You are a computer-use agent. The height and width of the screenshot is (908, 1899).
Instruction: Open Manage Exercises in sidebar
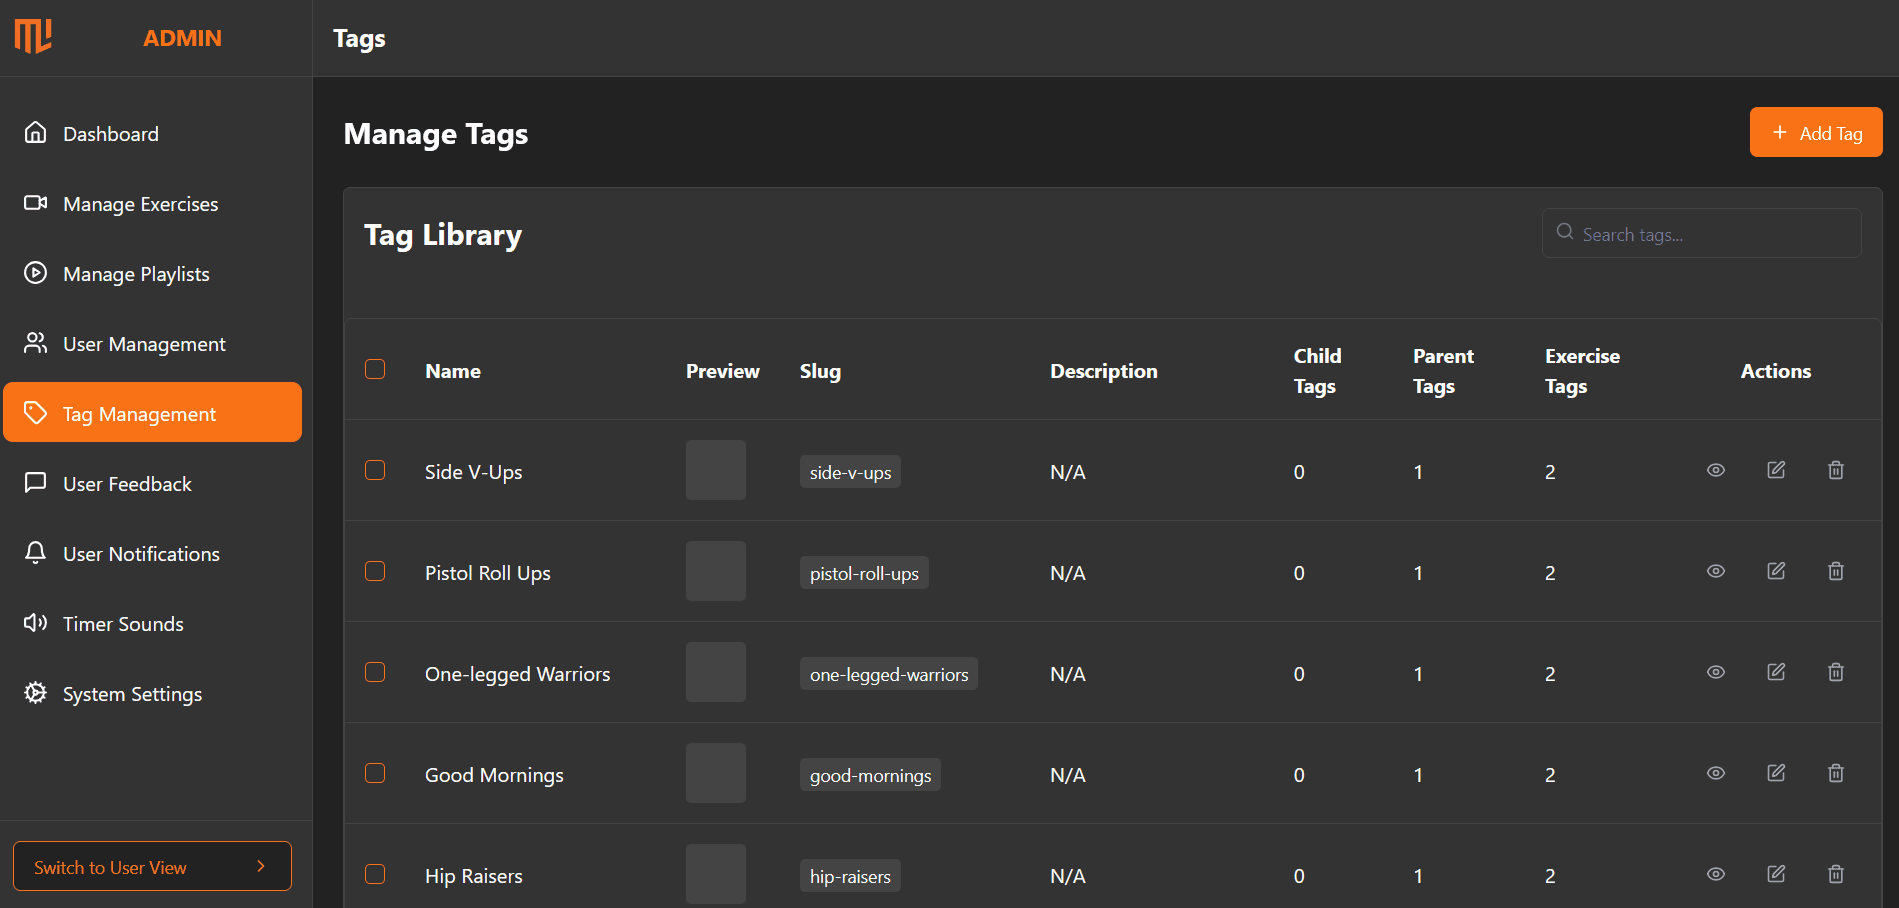(x=152, y=203)
